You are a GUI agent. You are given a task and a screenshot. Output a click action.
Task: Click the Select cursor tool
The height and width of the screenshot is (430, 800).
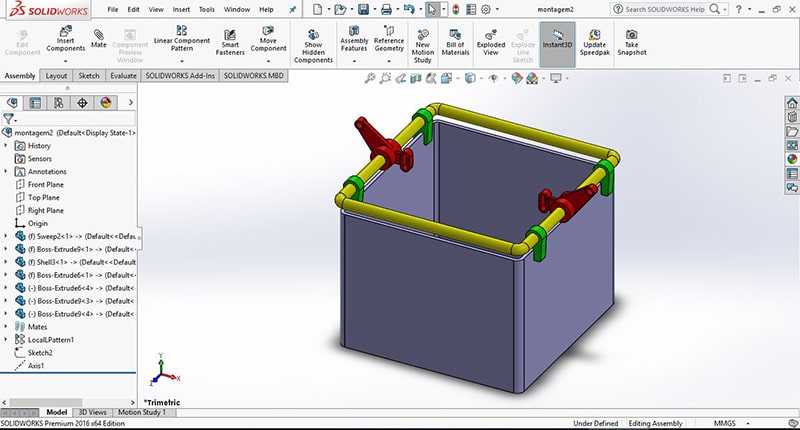(432, 9)
